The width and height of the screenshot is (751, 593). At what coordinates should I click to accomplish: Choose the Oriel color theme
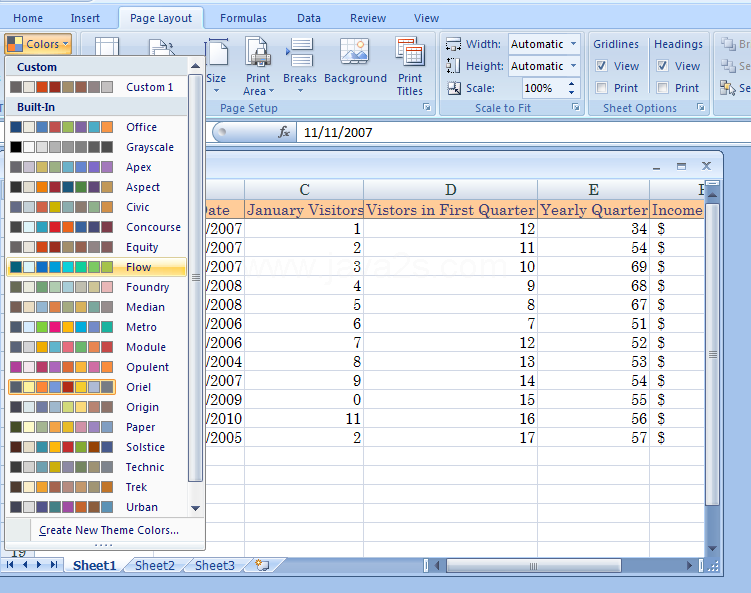click(98, 387)
